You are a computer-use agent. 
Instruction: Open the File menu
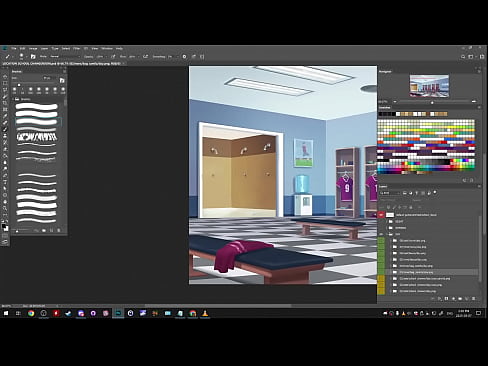[14, 49]
